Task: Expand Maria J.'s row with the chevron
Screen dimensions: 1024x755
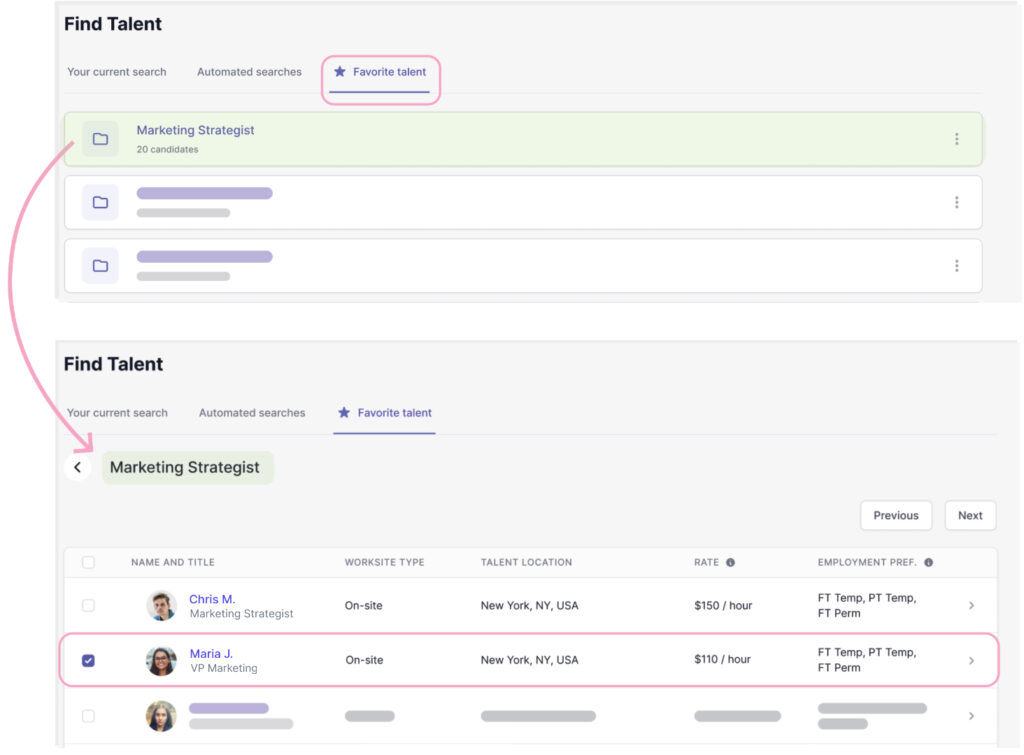Action: click(971, 660)
